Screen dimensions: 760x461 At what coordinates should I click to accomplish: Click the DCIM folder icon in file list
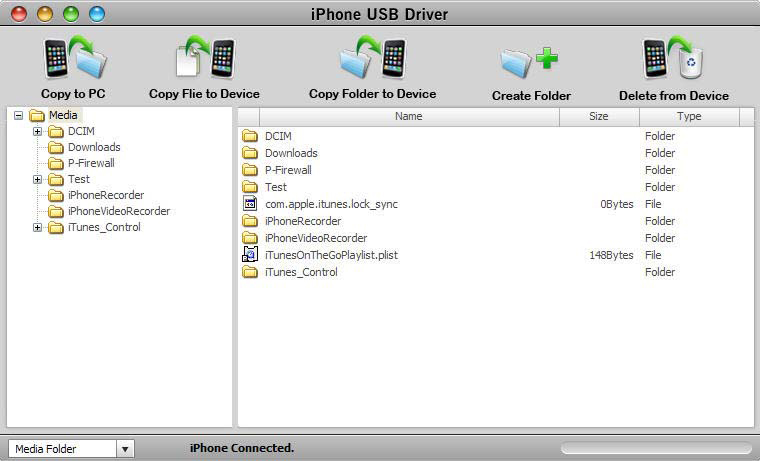250,136
